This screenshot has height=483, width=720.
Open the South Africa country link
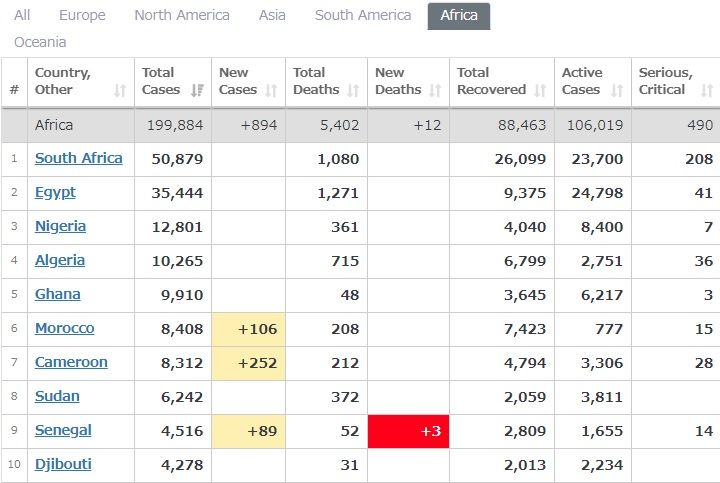[x=78, y=158]
